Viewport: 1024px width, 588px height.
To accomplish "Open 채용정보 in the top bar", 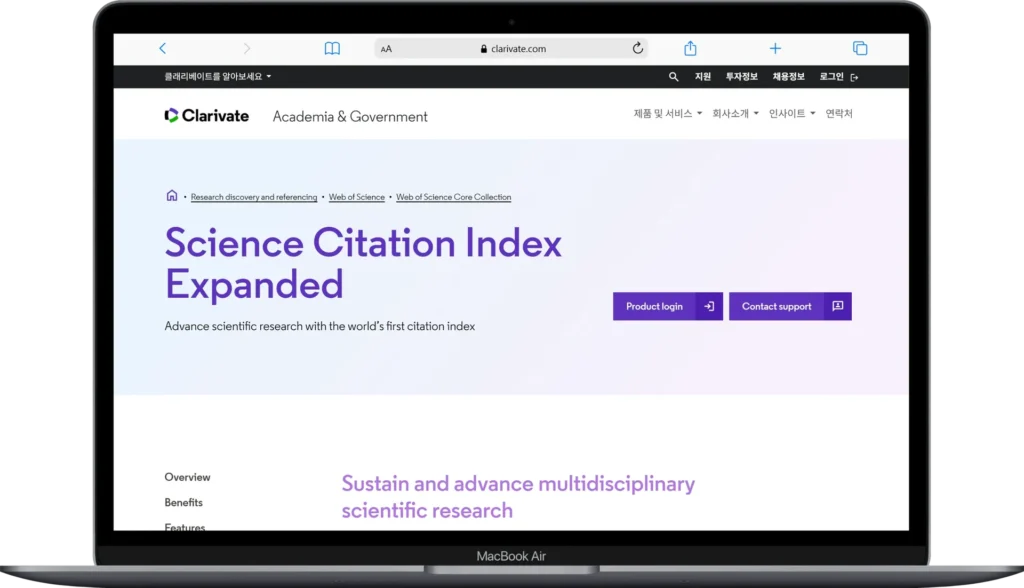I will (x=788, y=77).
